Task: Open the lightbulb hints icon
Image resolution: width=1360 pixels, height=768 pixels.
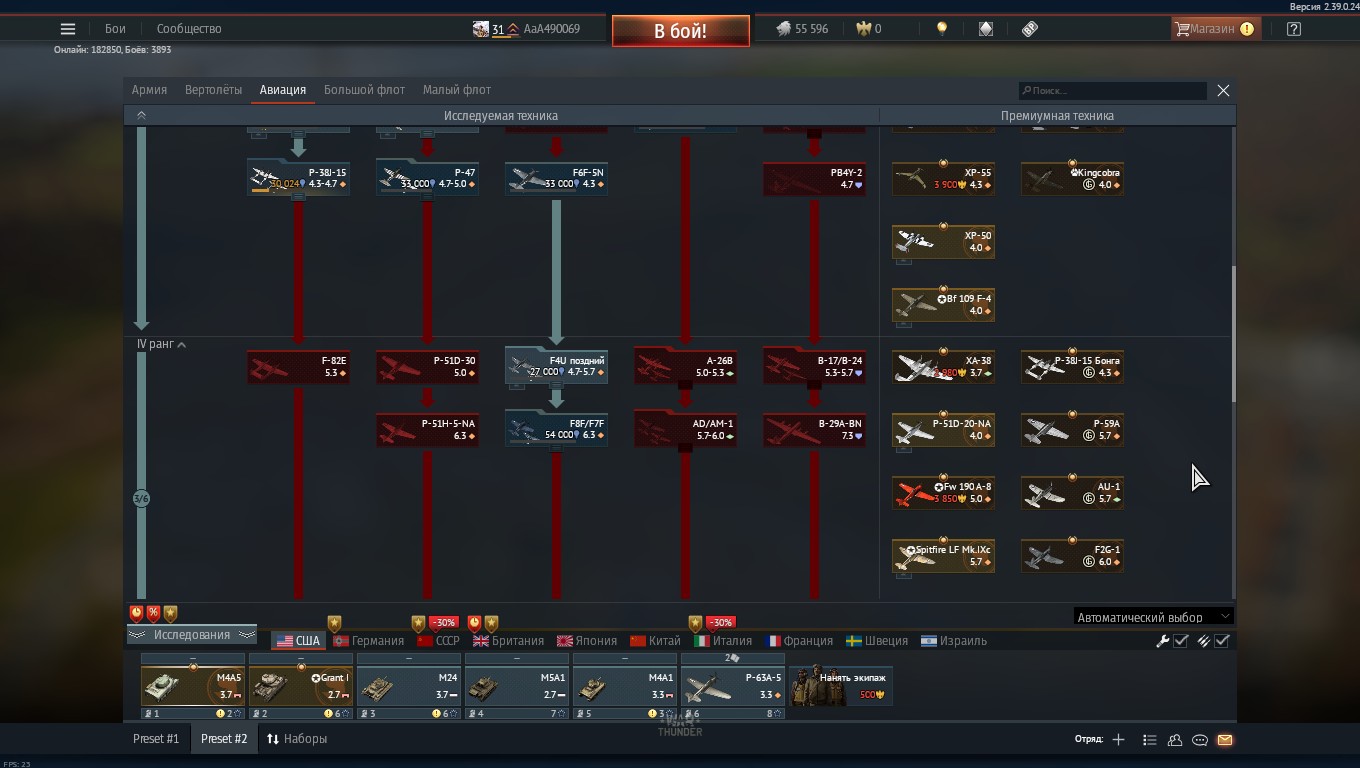Action: point(941,29)
